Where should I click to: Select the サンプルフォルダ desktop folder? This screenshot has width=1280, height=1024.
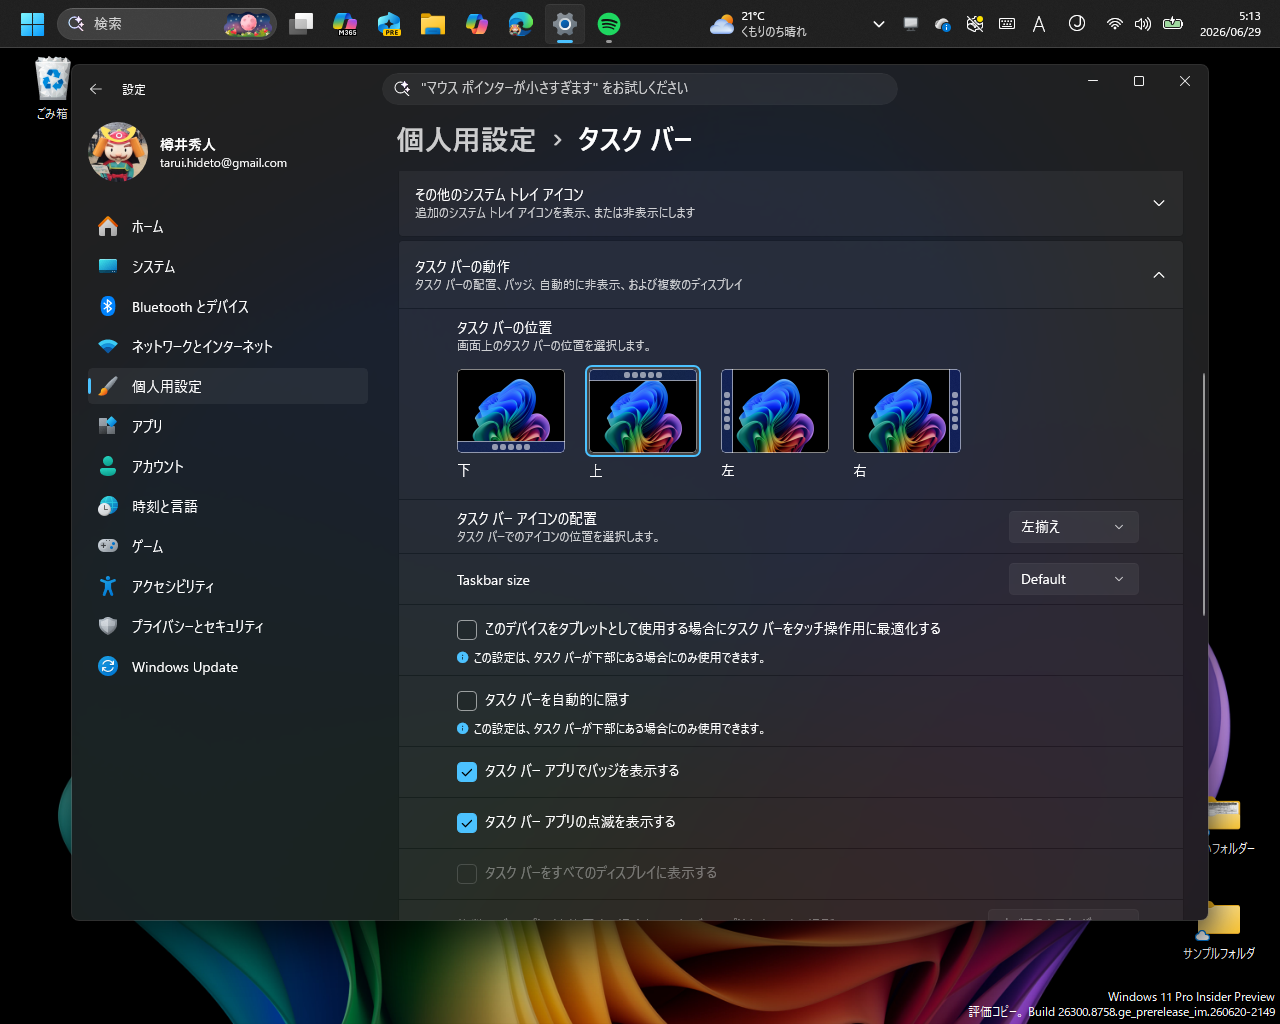pos(1219,930)
